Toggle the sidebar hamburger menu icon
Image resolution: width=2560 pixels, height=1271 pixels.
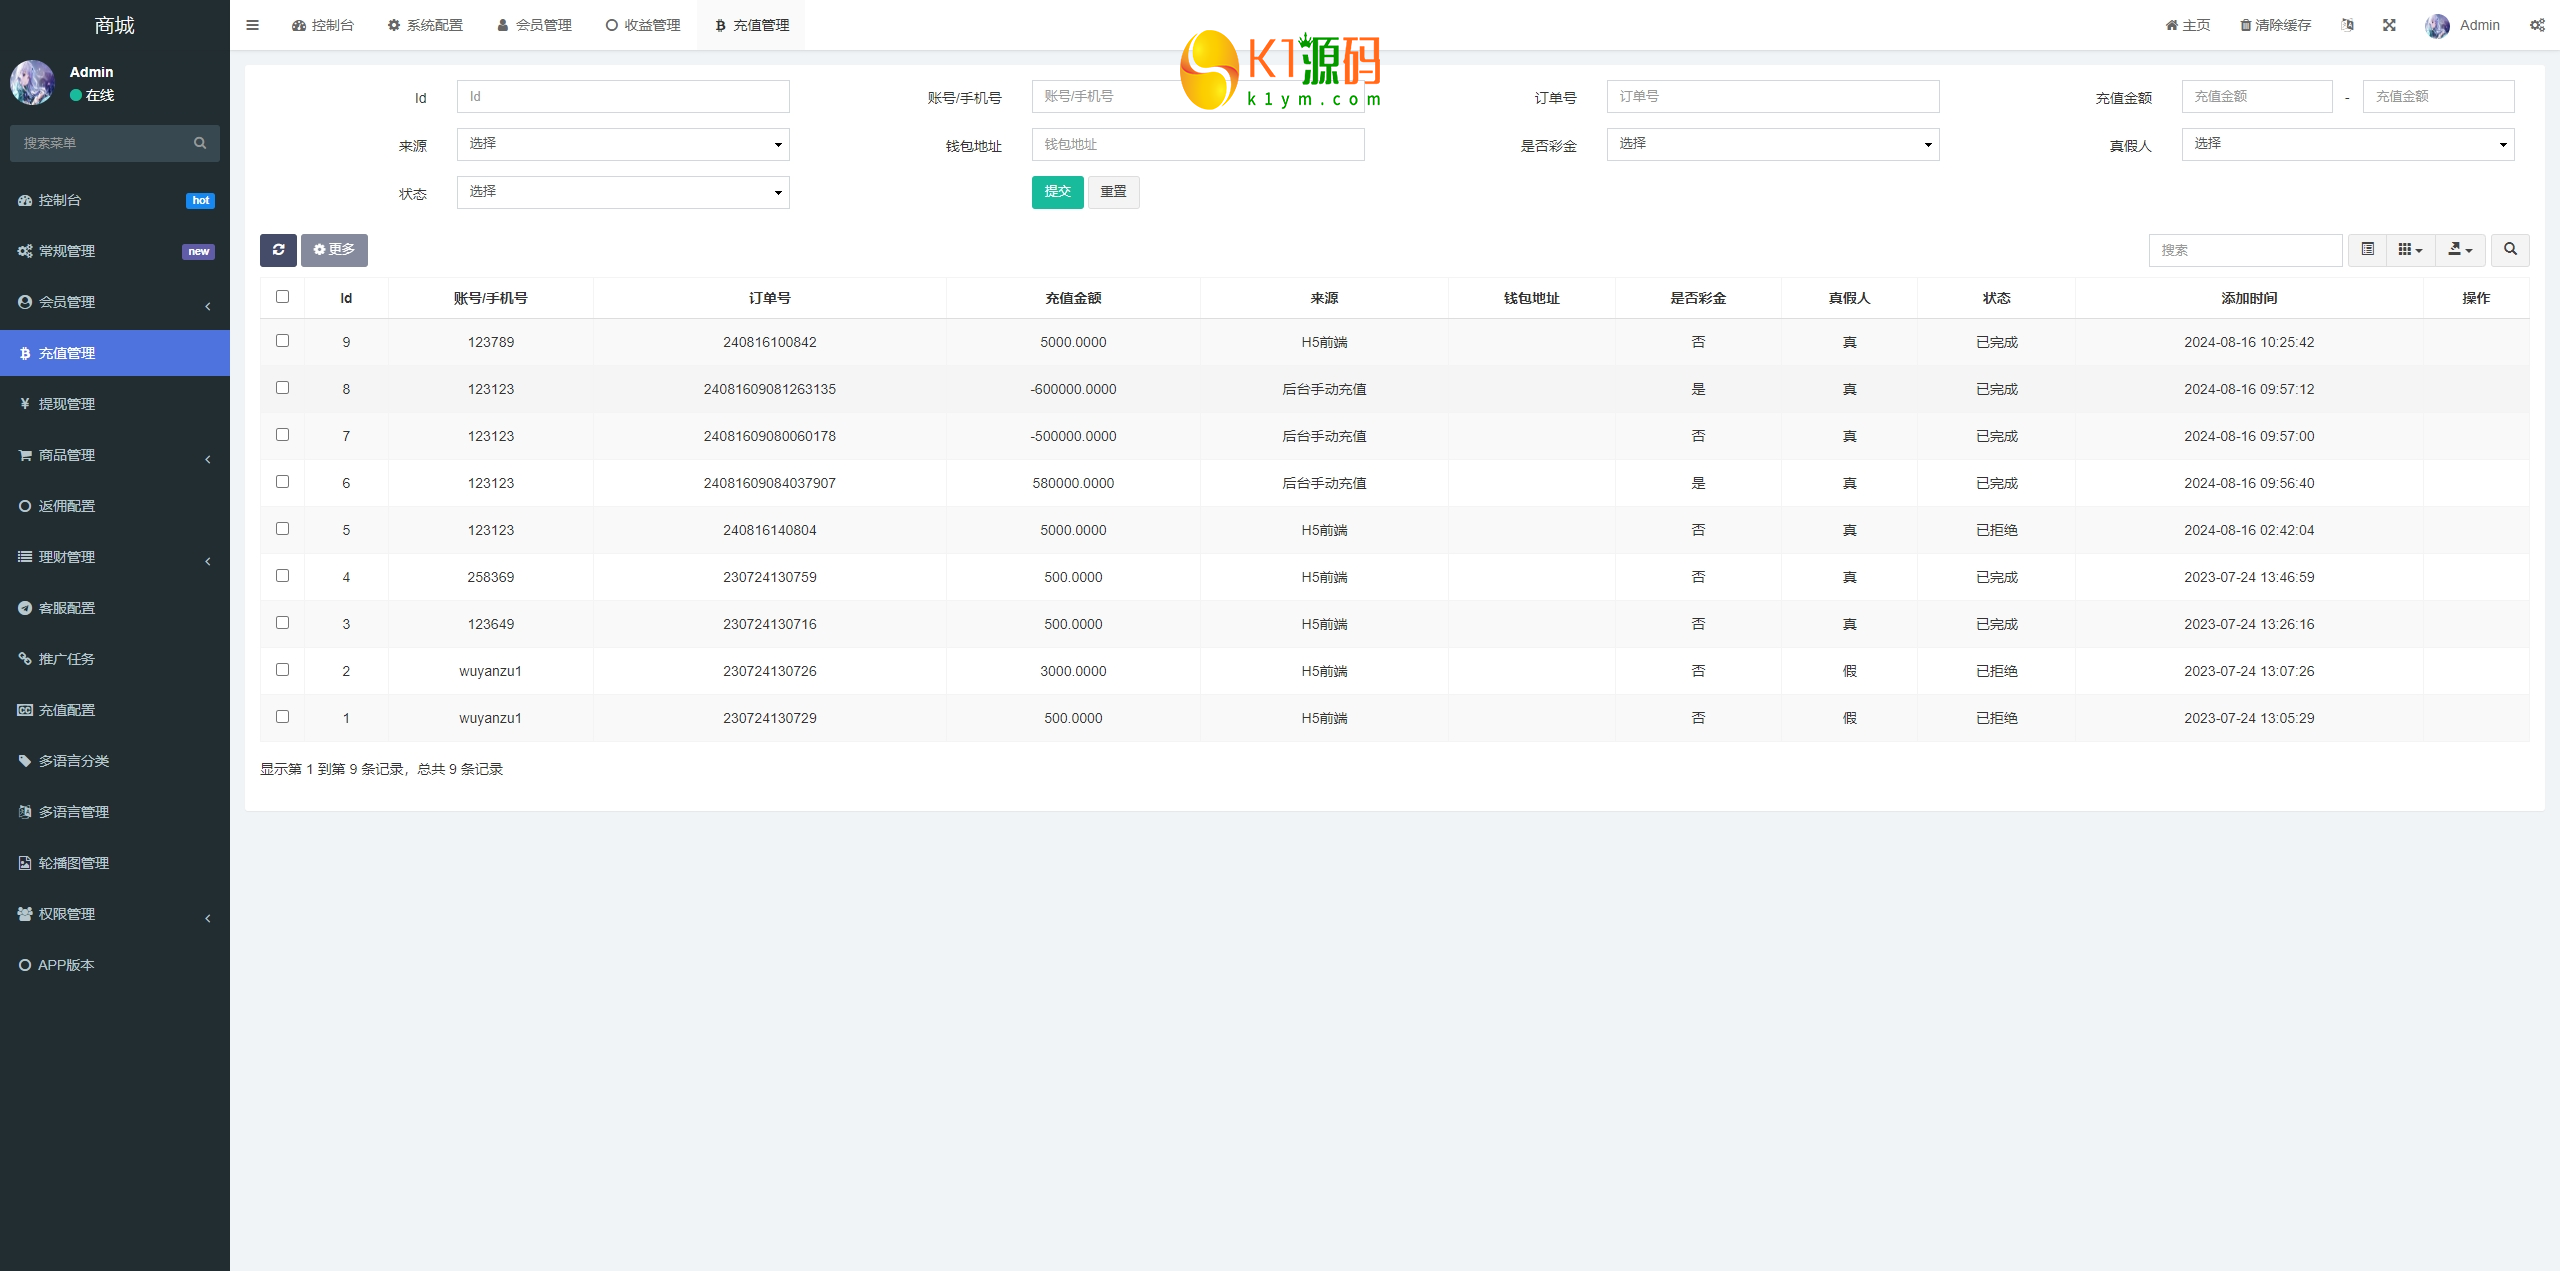[252, 25]
